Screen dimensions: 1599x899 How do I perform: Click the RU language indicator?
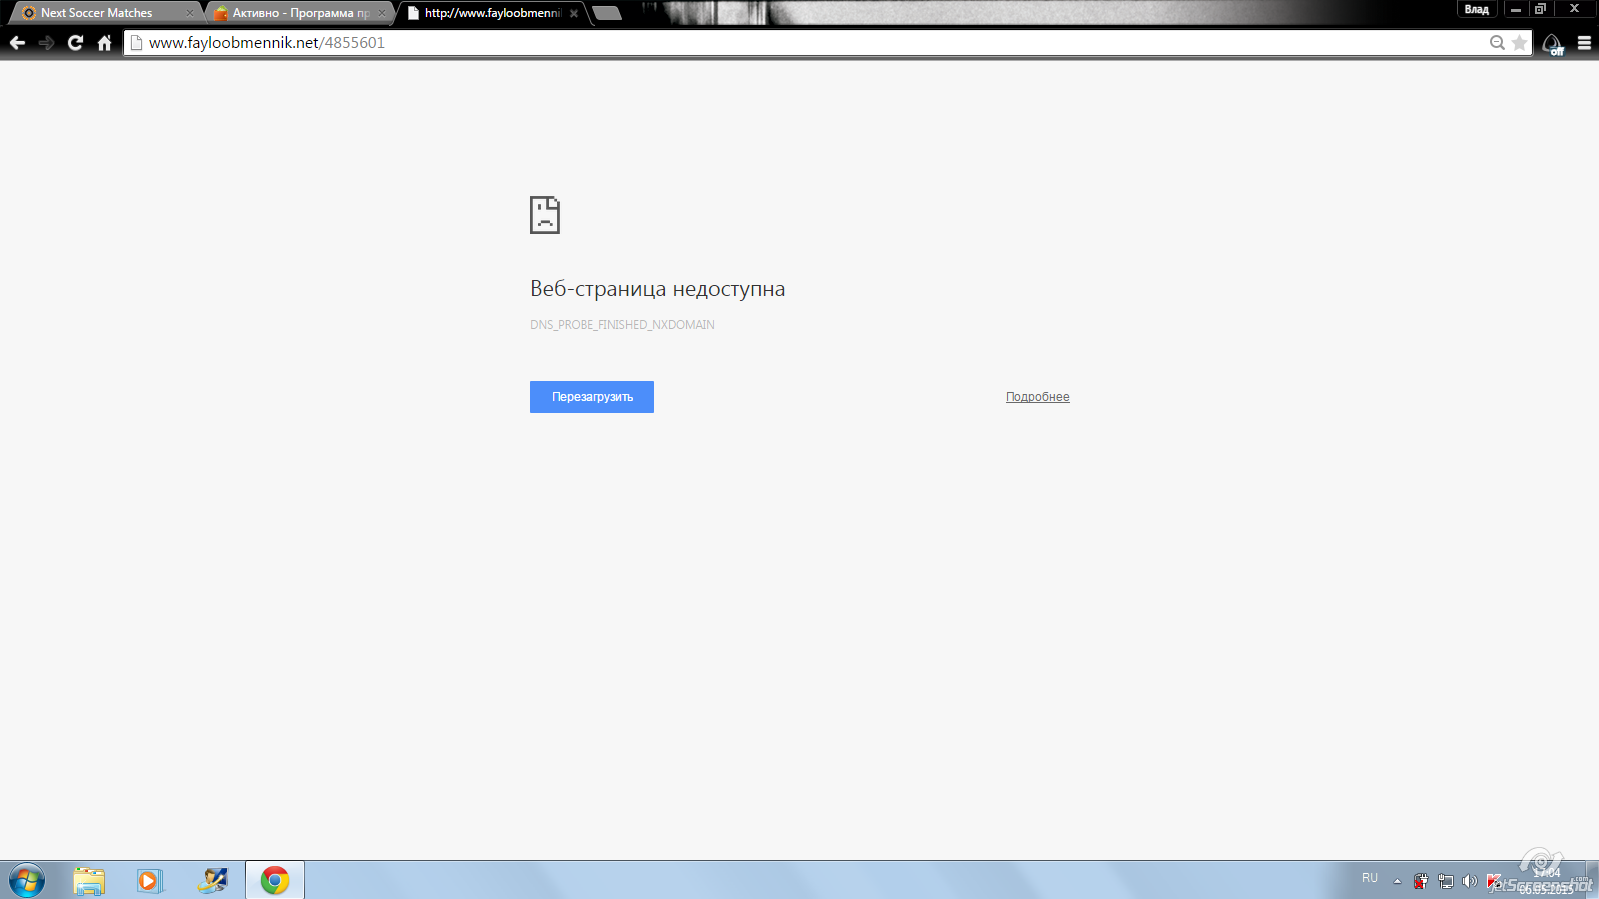point(1370,878)
